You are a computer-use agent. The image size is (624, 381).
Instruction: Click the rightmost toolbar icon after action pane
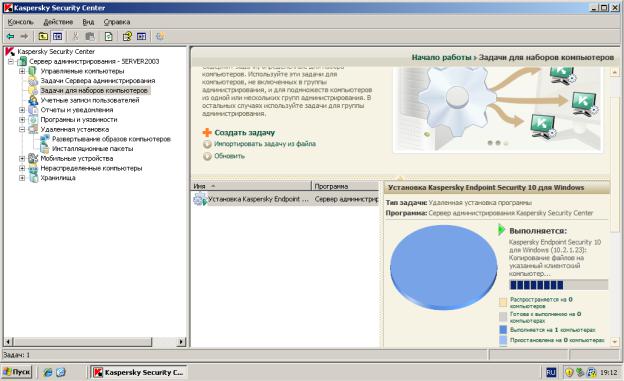[160, 36]
